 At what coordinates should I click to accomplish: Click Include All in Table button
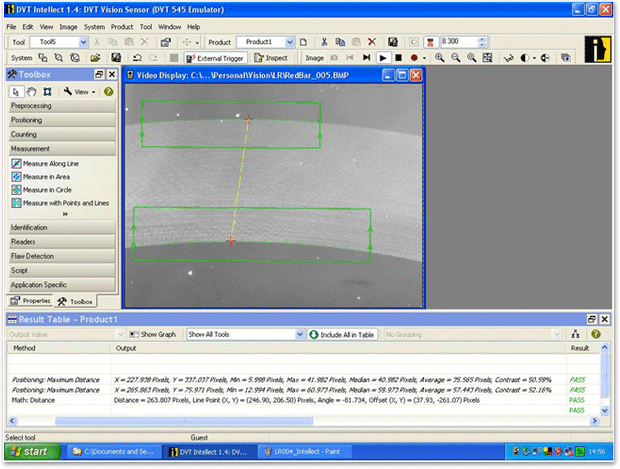tap(343, 334)
